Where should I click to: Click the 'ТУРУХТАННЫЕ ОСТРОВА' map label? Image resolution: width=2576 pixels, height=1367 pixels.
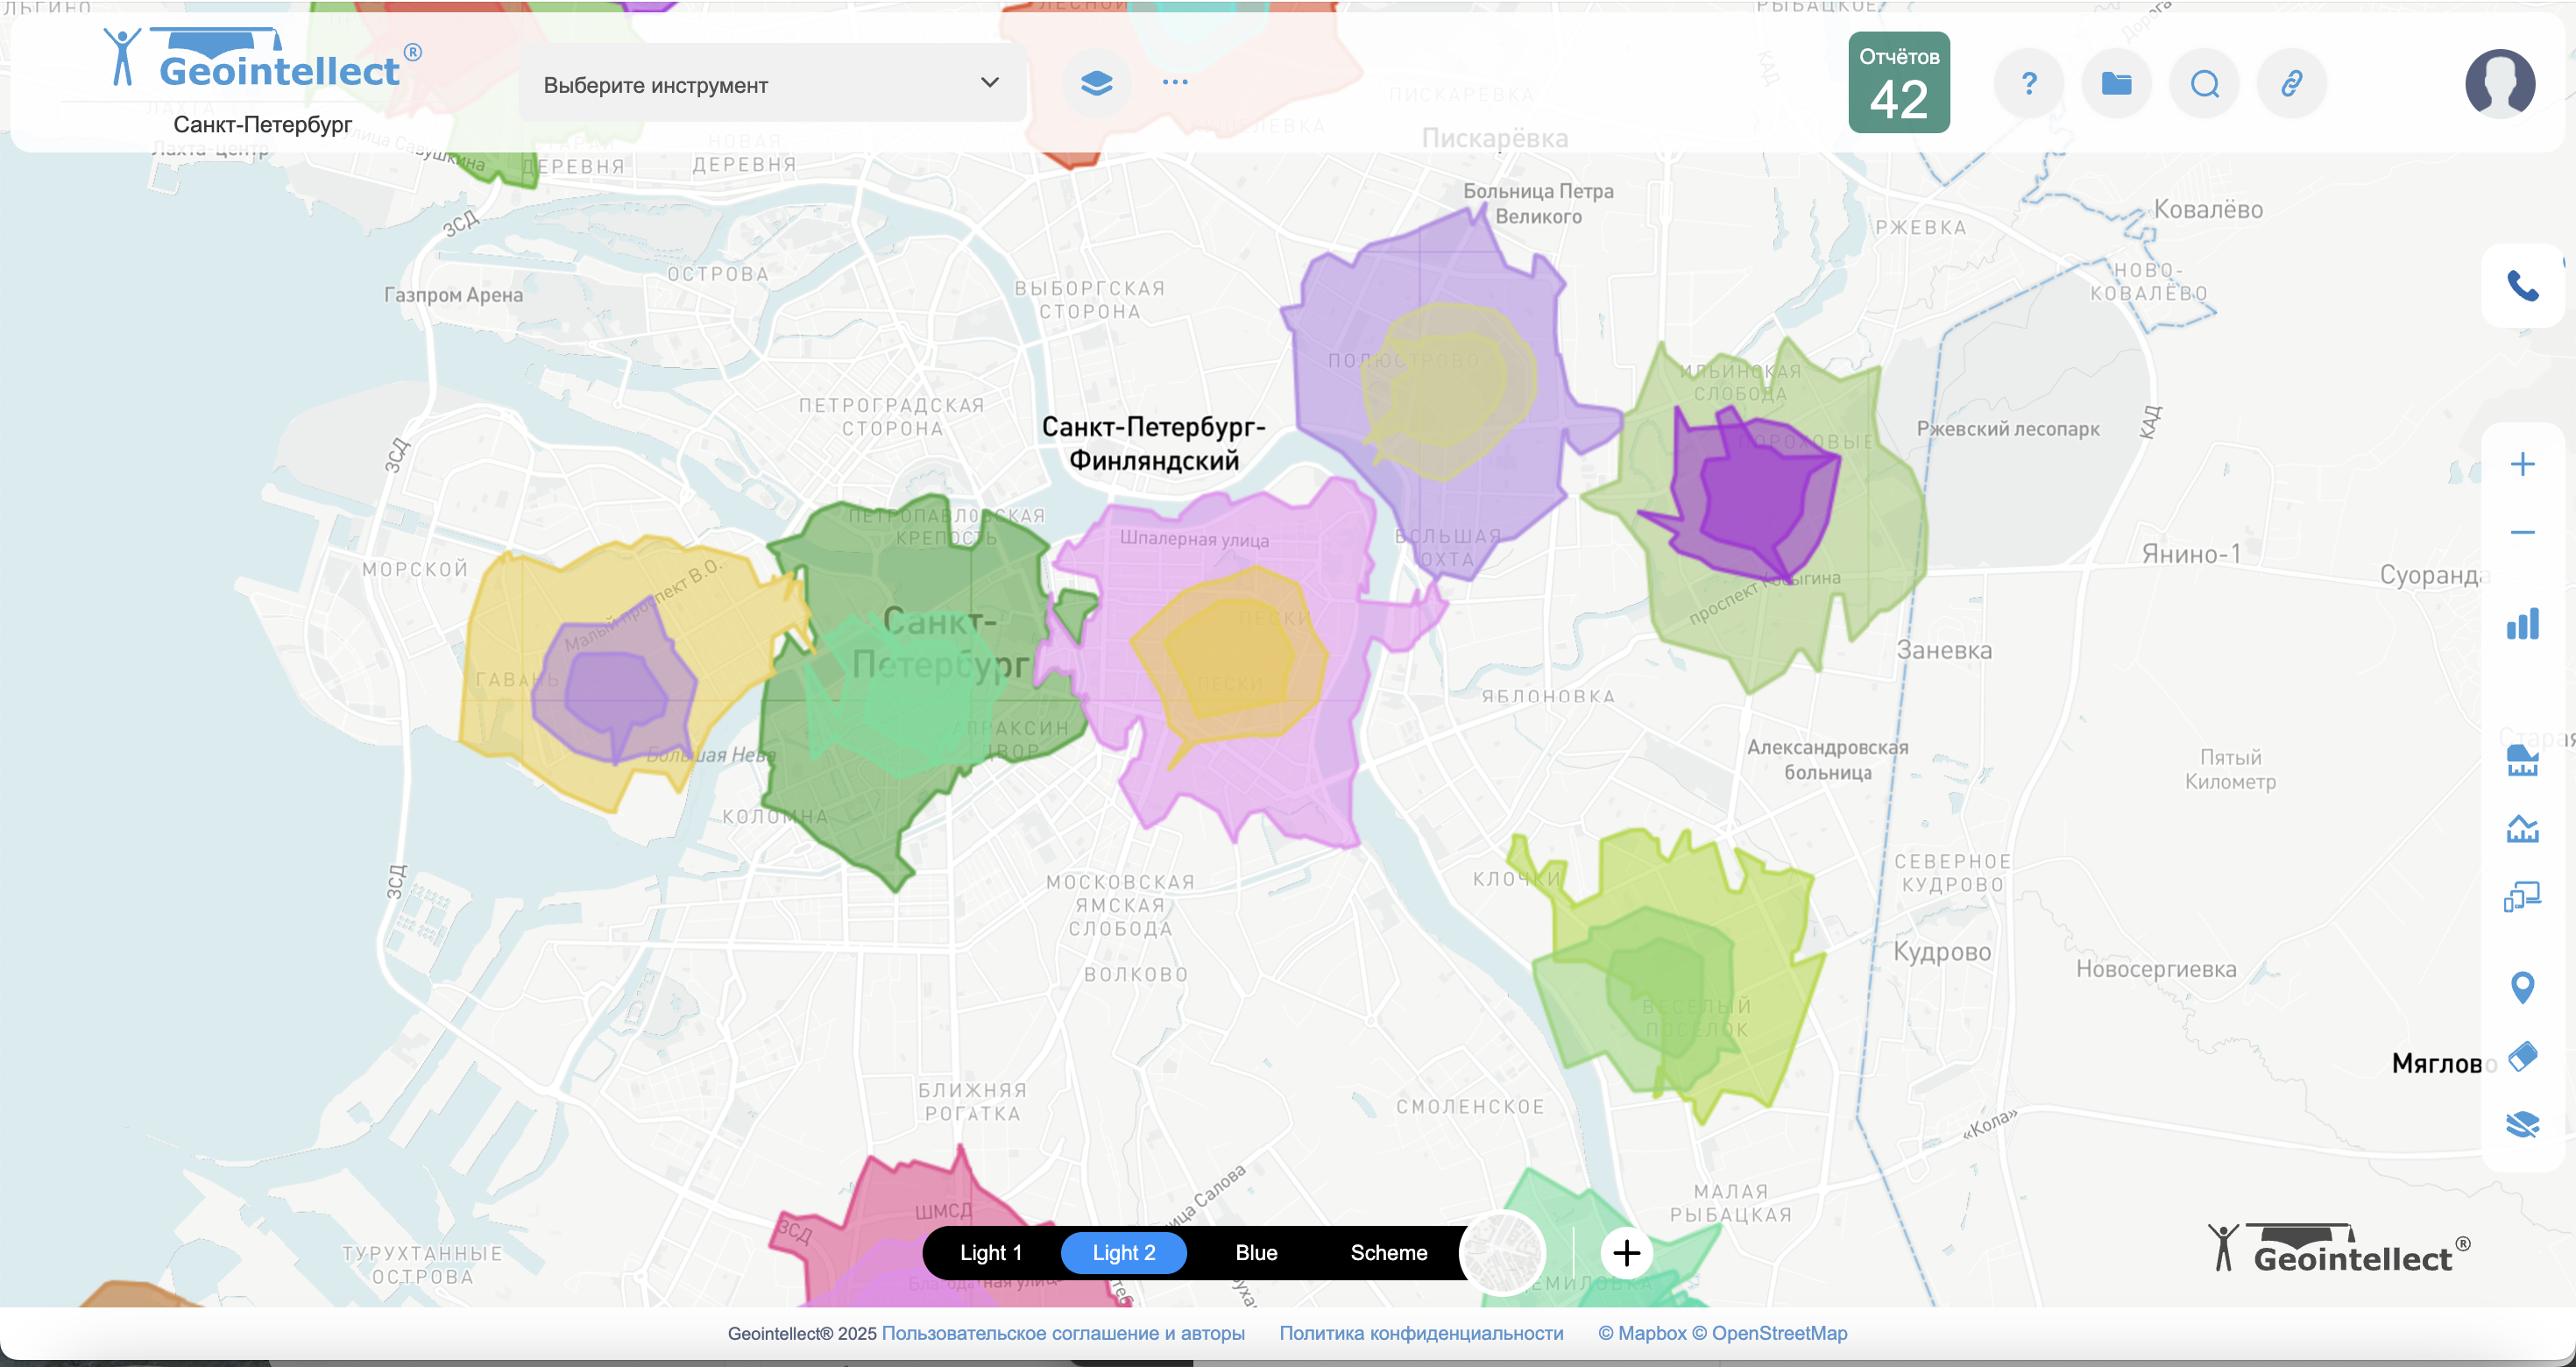point(422,1265)
